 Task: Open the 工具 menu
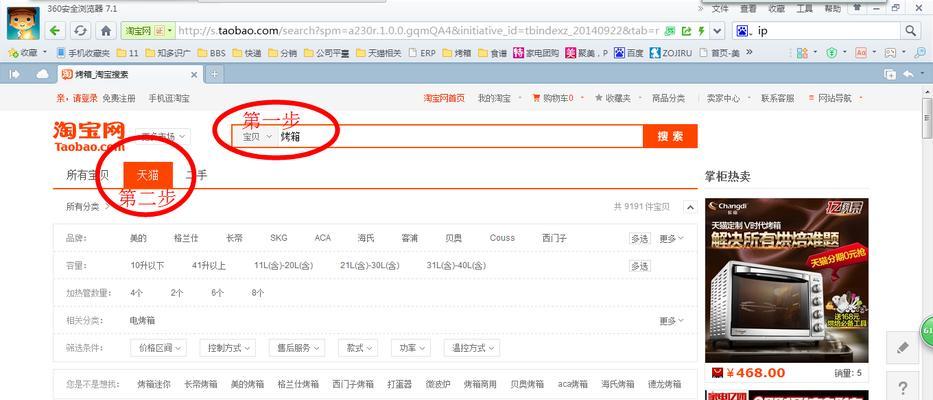coord(804,8)
